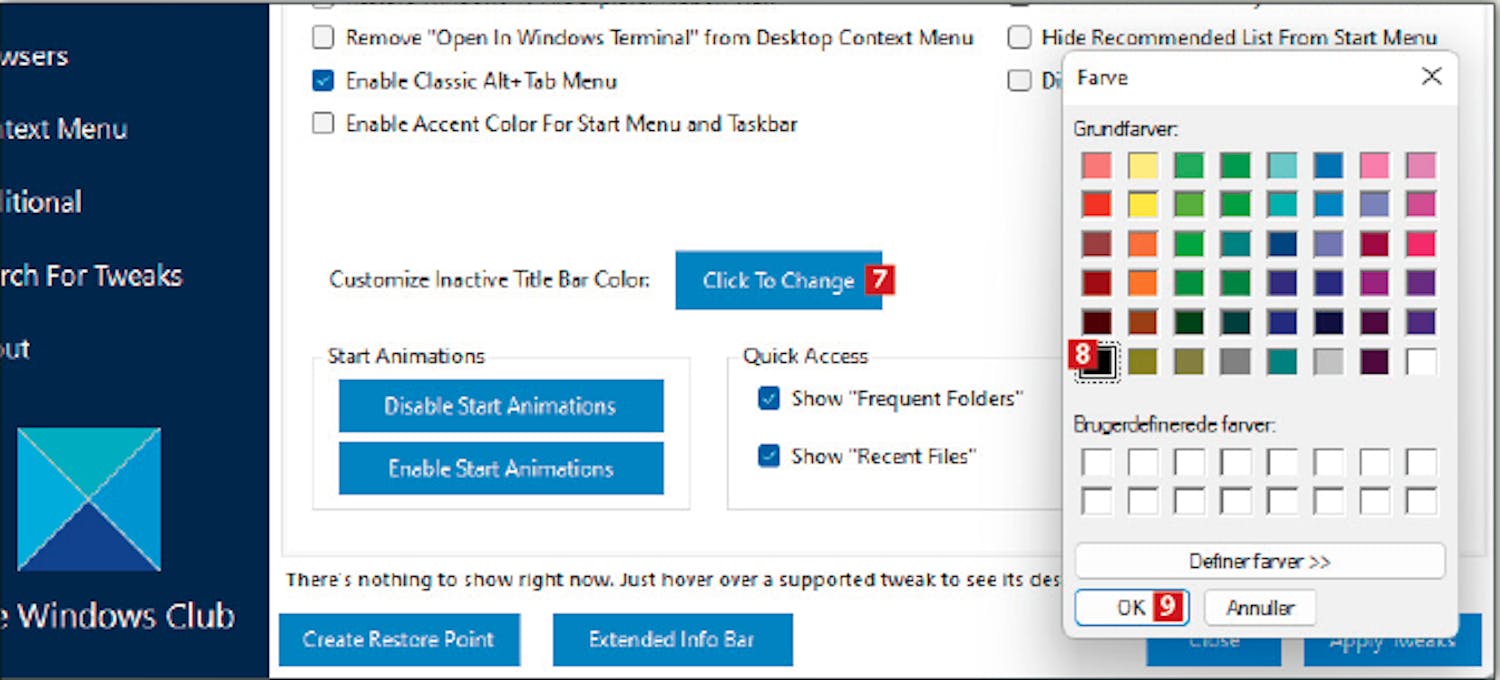This screenshot has height=680, width=1500.
Task: Uncheck Show "Frequent Folders" option
Action: point(769,399)
